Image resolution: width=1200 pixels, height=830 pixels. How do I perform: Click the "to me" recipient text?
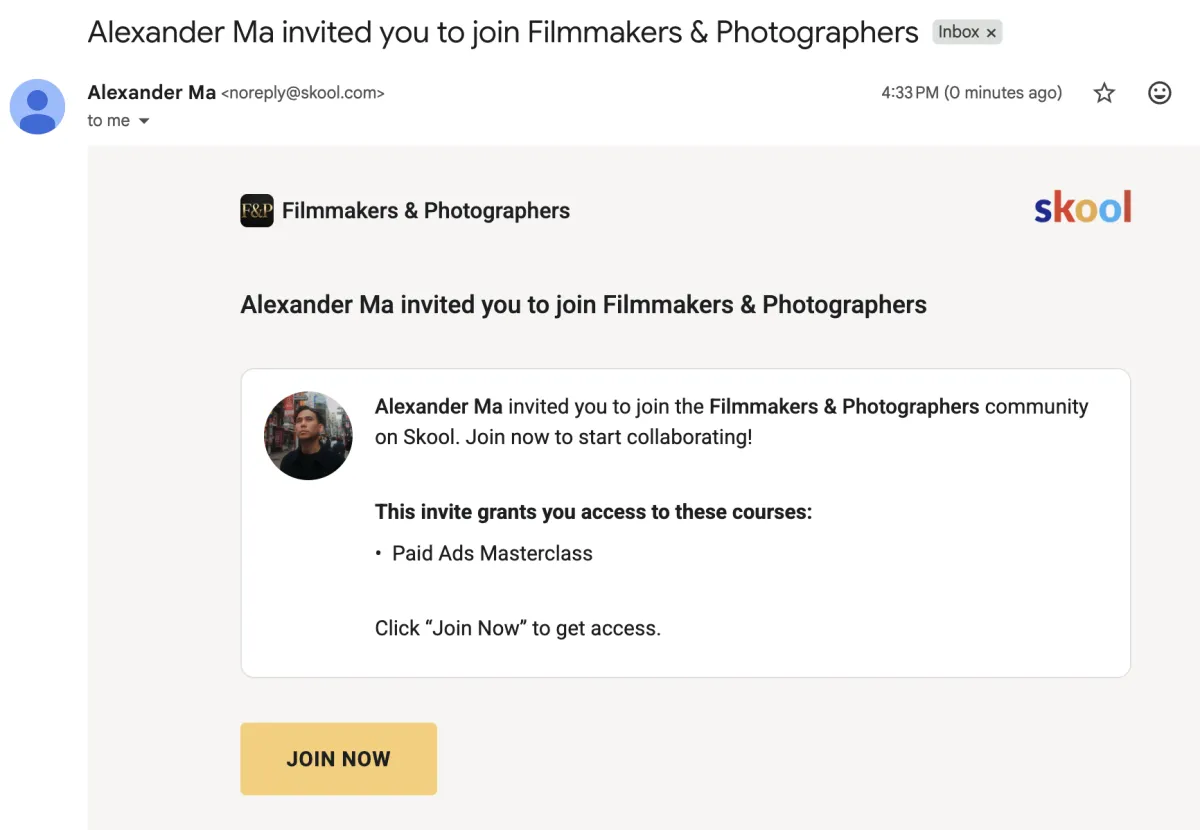pos(108,121)
